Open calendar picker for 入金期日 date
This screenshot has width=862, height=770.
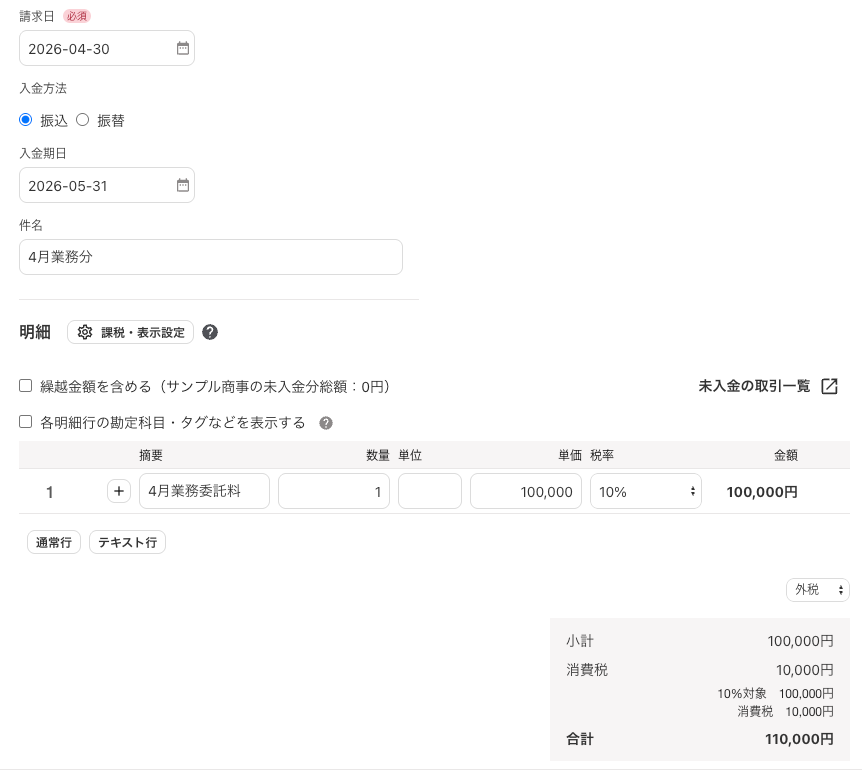183,185
